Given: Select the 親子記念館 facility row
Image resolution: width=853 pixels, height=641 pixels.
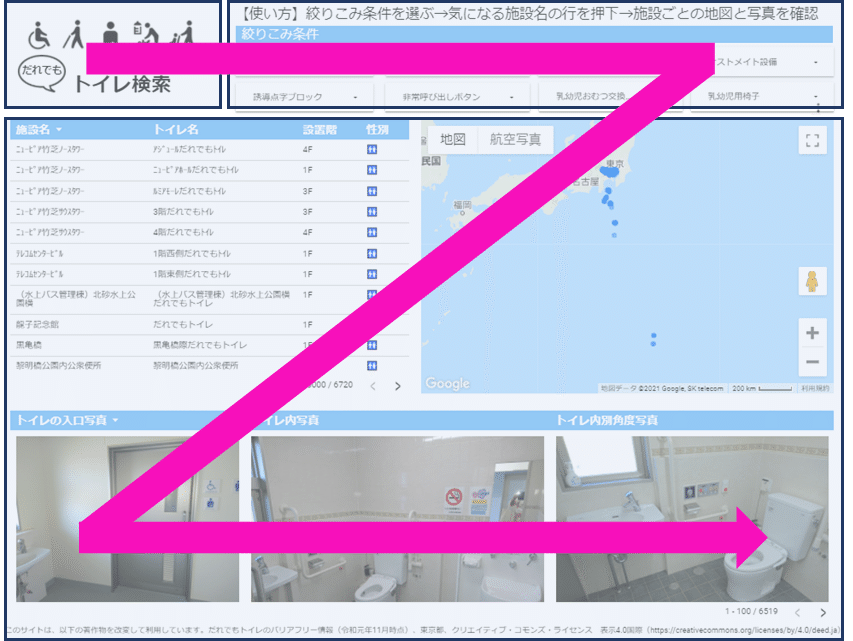Looking at the screenshot, I should coord(209,324).
